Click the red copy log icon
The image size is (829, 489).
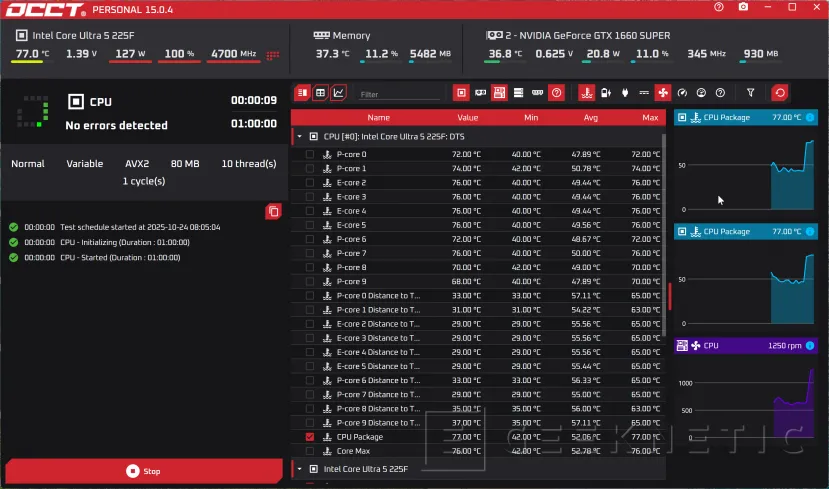273,211
